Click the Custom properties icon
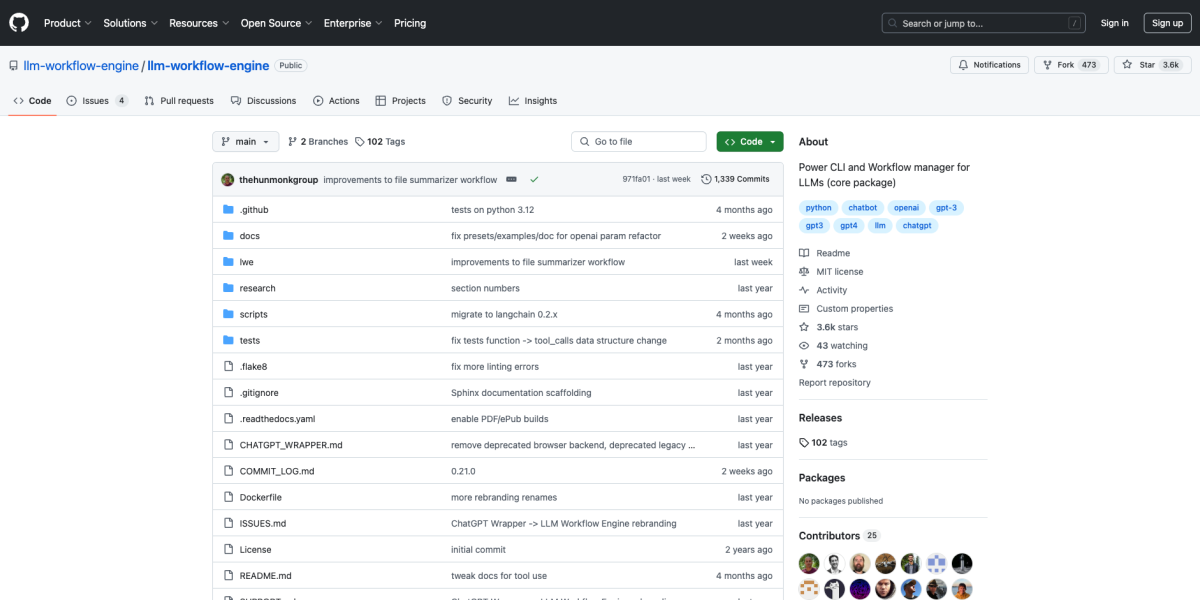Screen dimensions: 1200x600 click(803, 308)
